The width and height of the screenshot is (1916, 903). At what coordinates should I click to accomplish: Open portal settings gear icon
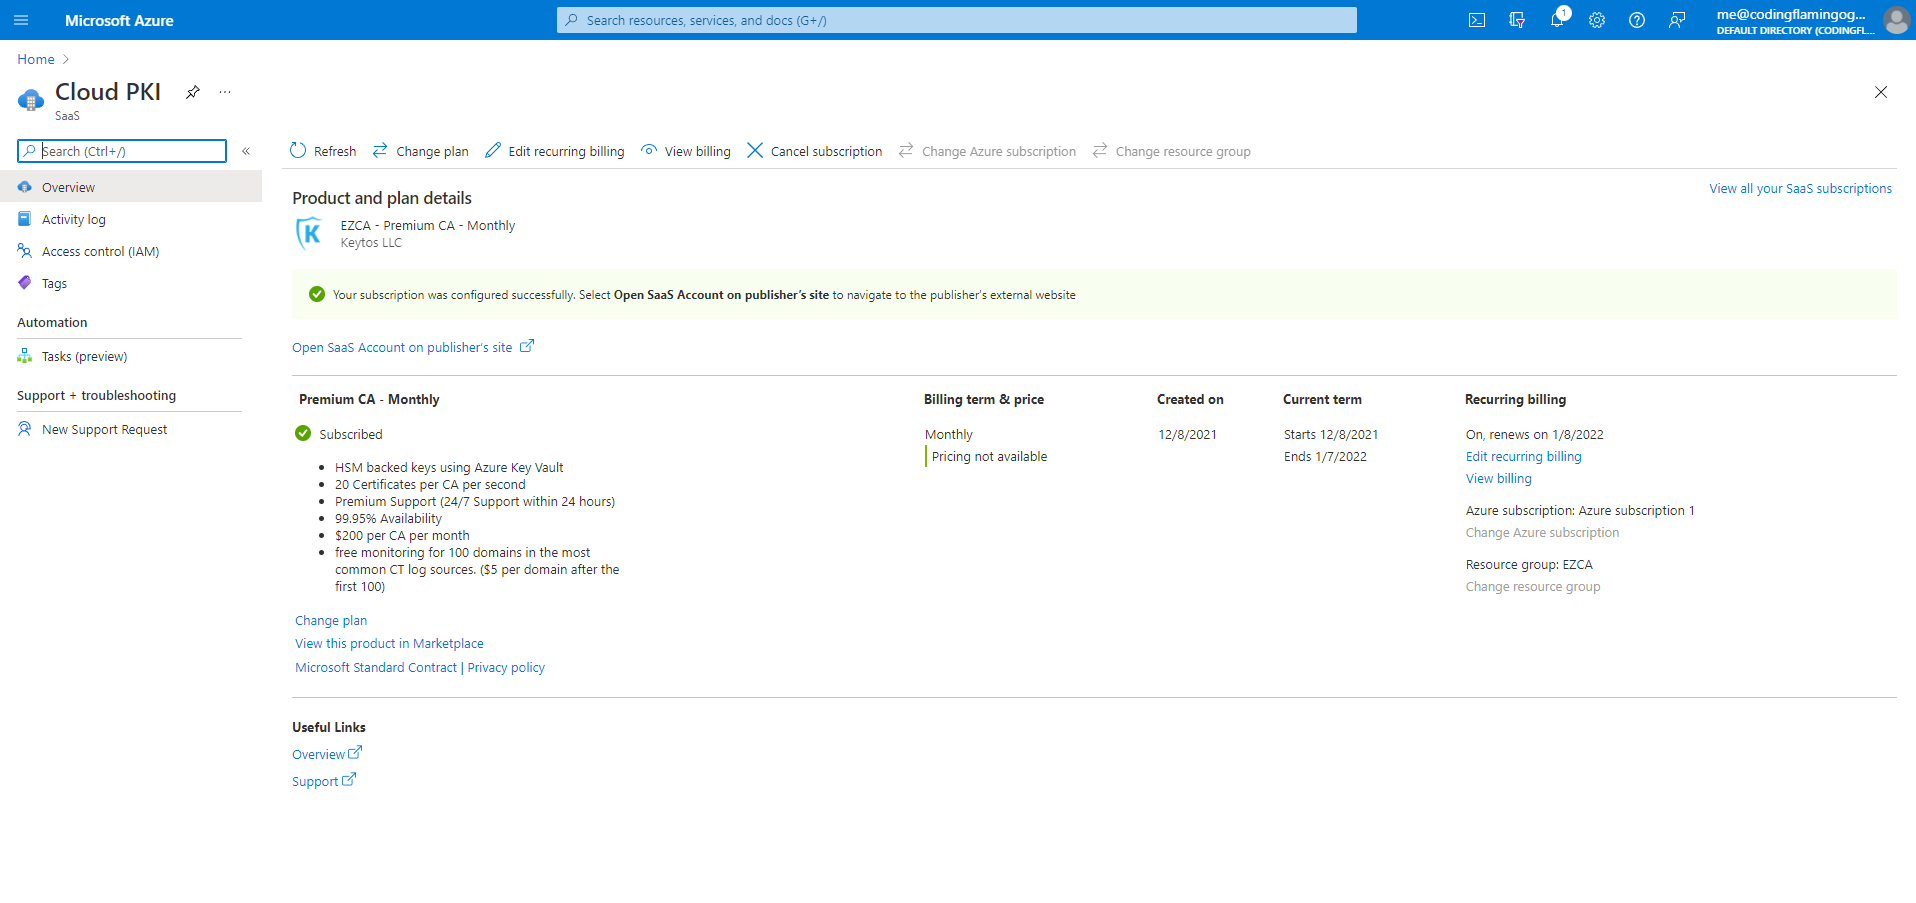coord(1597,20)
